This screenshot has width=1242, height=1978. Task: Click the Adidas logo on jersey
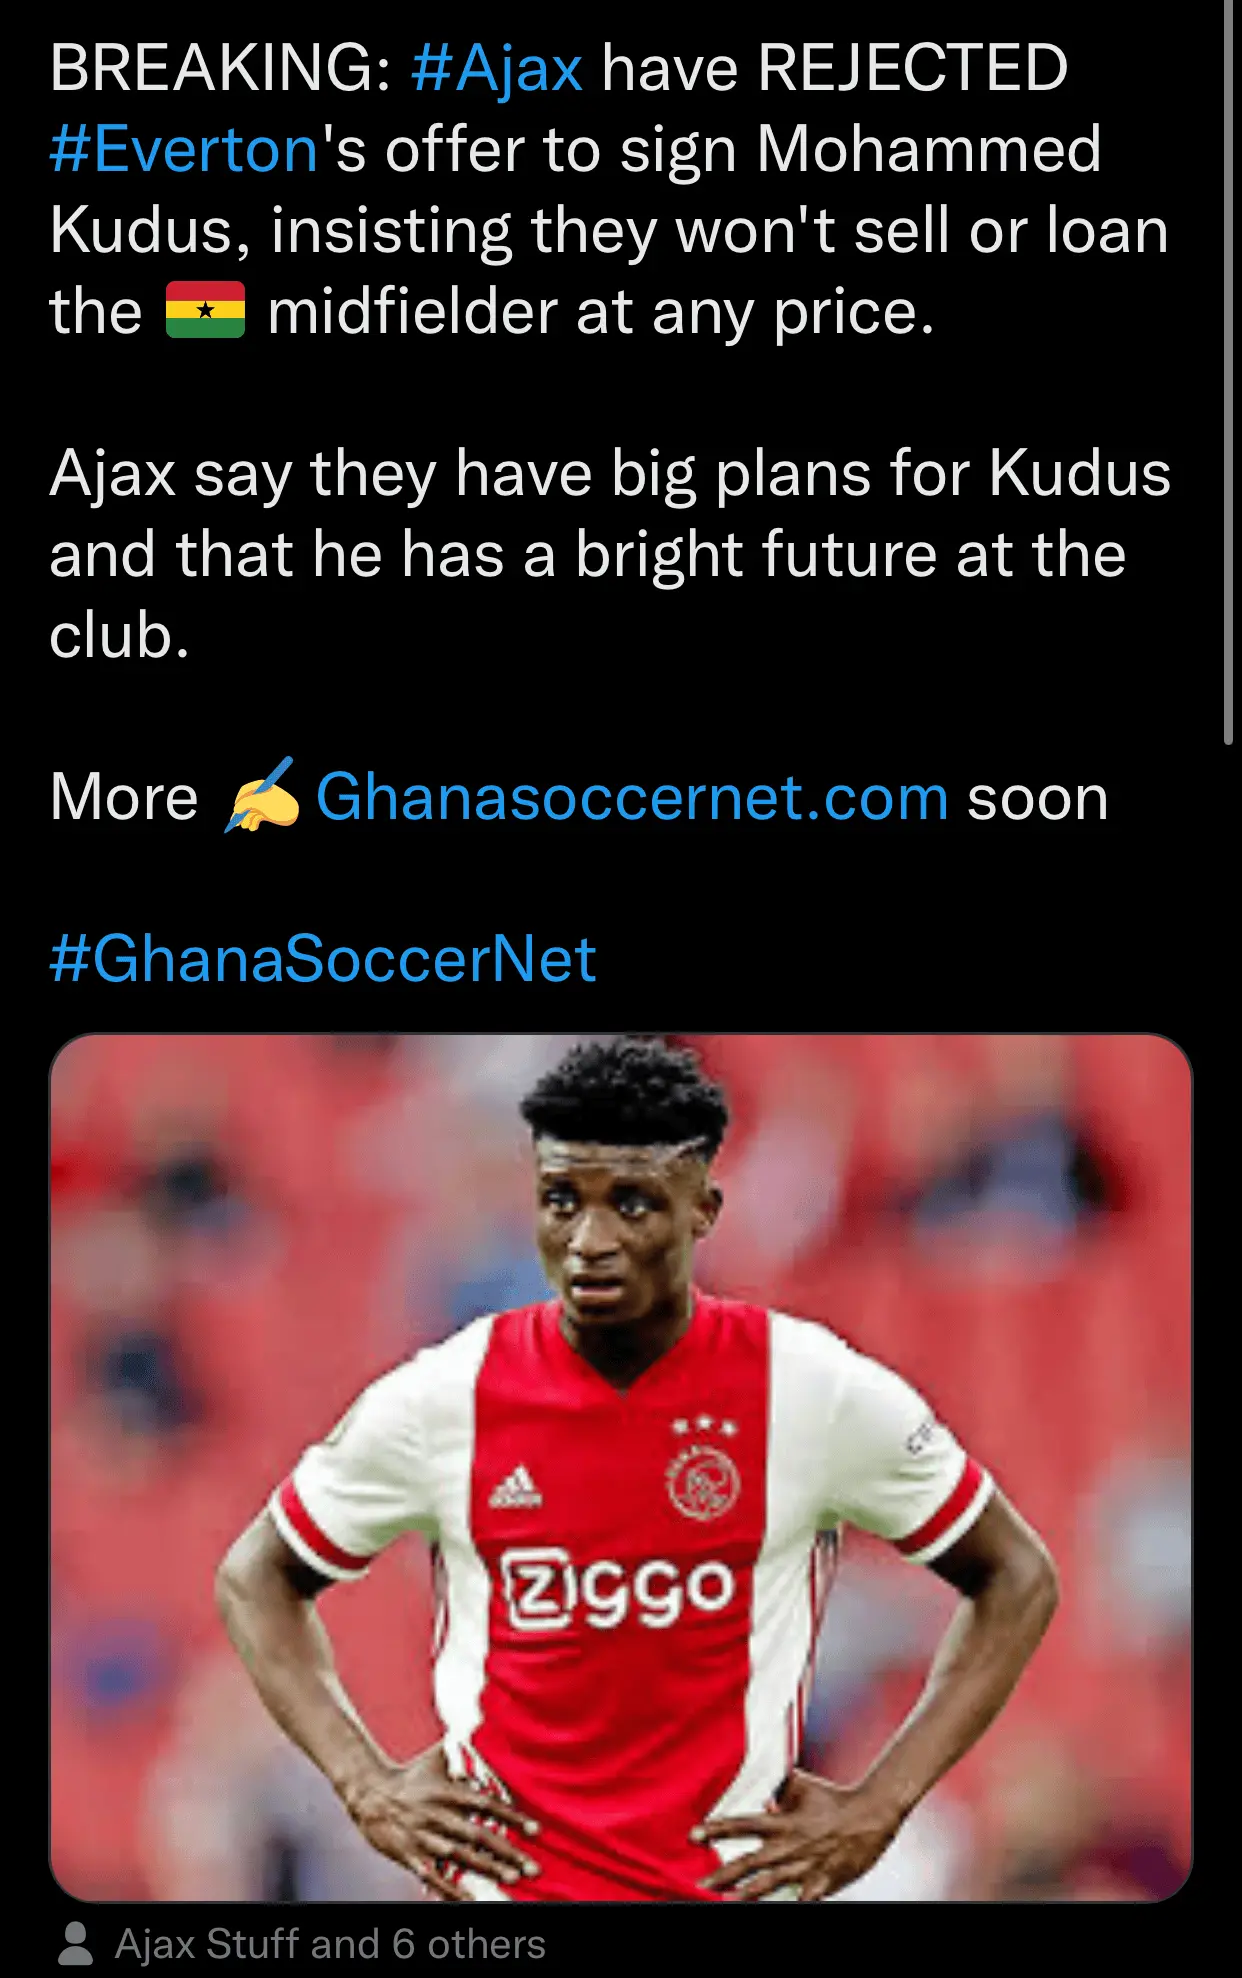point(516,1487)
